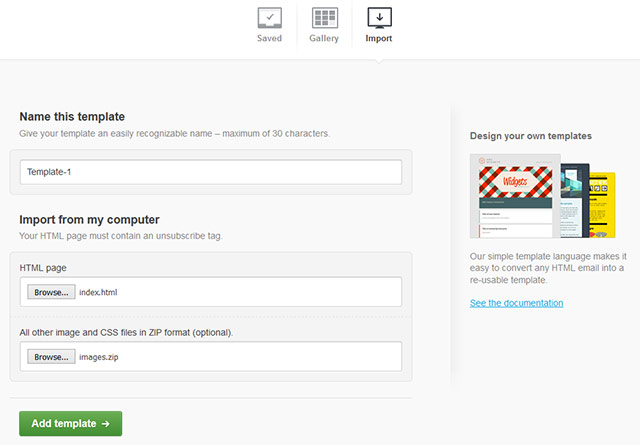Image resolution: width=640 pixels, height=445 pixels.
Task: Select the Import tab label
Action: [x=379, y=39]
